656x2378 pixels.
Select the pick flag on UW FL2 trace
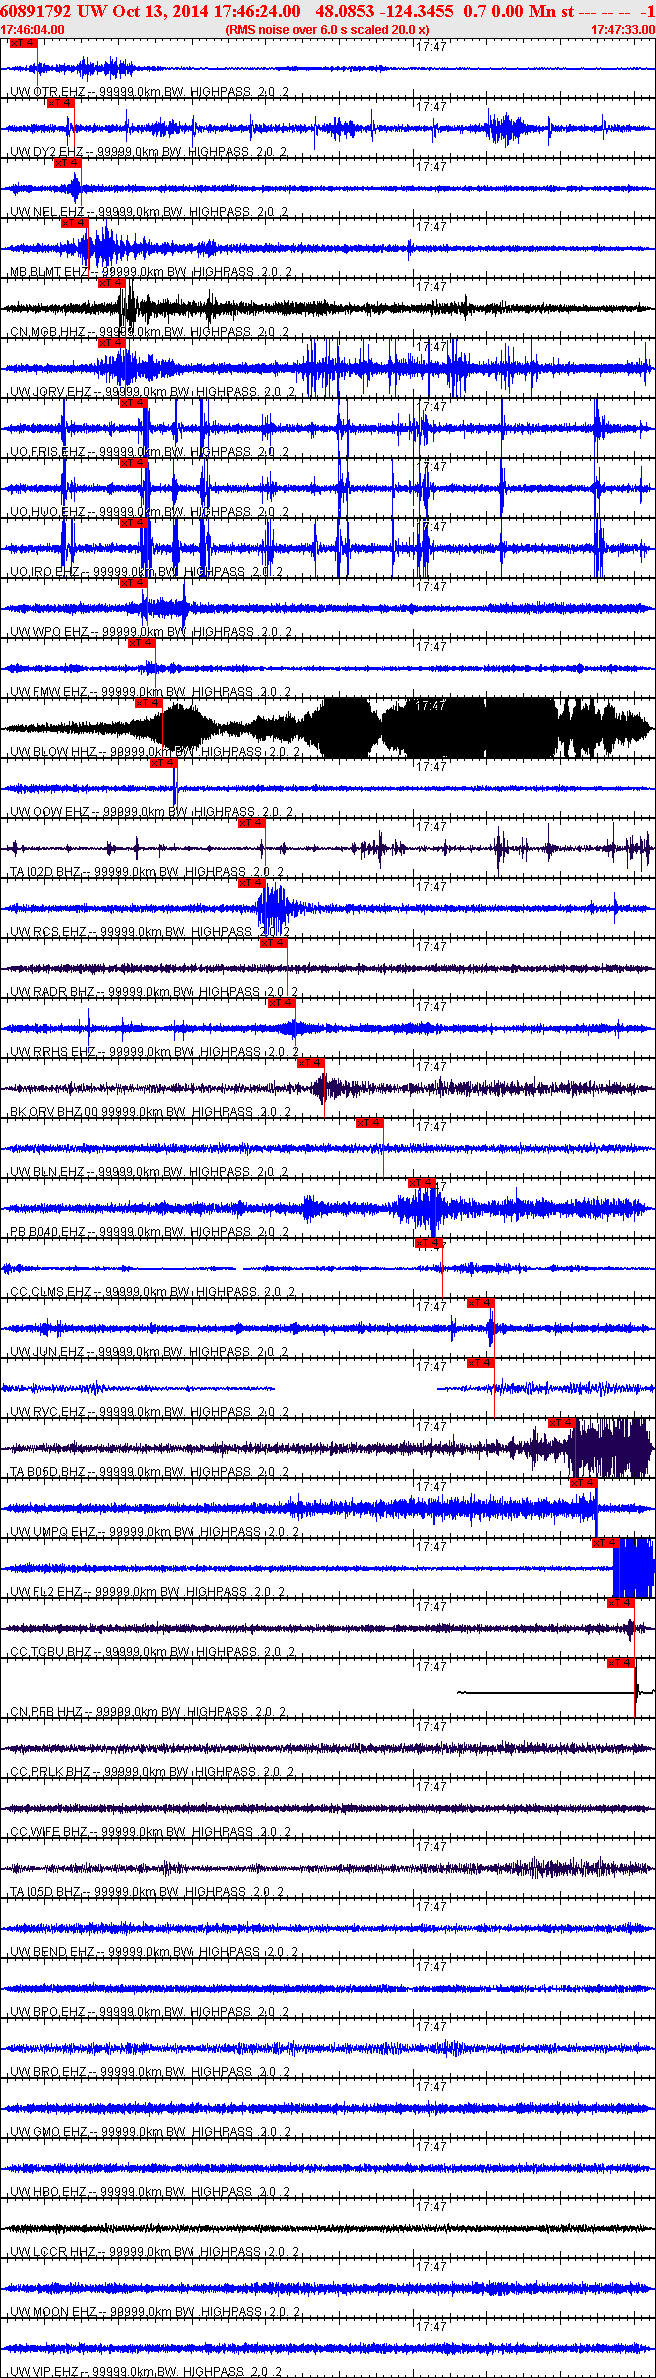605,1543
